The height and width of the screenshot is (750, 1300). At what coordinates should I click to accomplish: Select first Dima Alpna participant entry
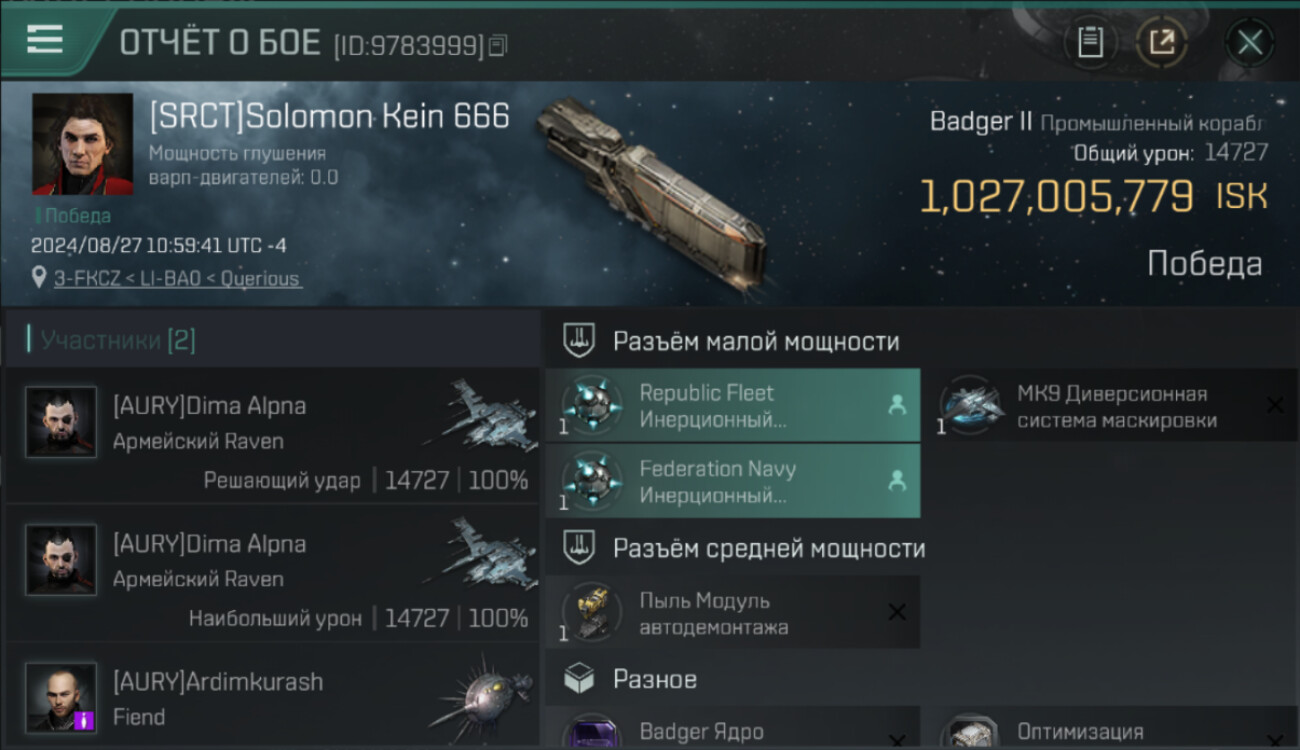tap(272, 434)
